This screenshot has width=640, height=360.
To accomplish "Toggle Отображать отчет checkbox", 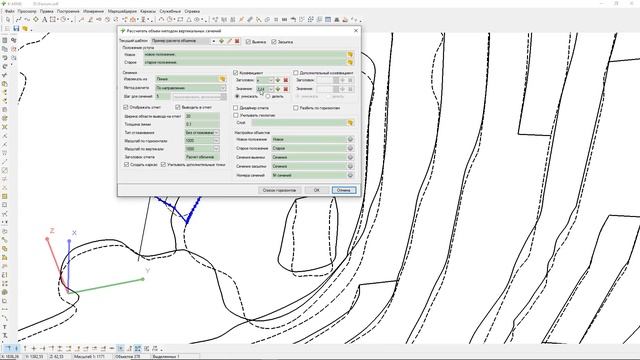I will click(126, 107).
